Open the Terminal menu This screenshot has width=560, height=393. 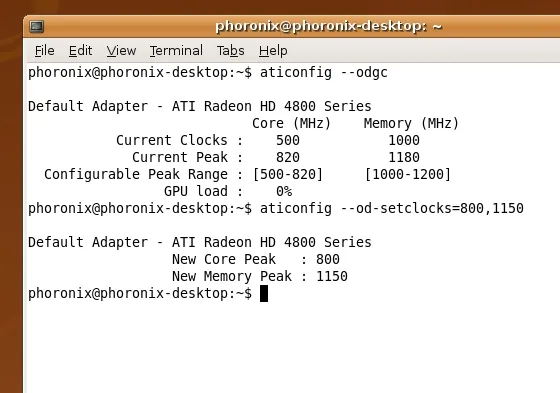176,51
